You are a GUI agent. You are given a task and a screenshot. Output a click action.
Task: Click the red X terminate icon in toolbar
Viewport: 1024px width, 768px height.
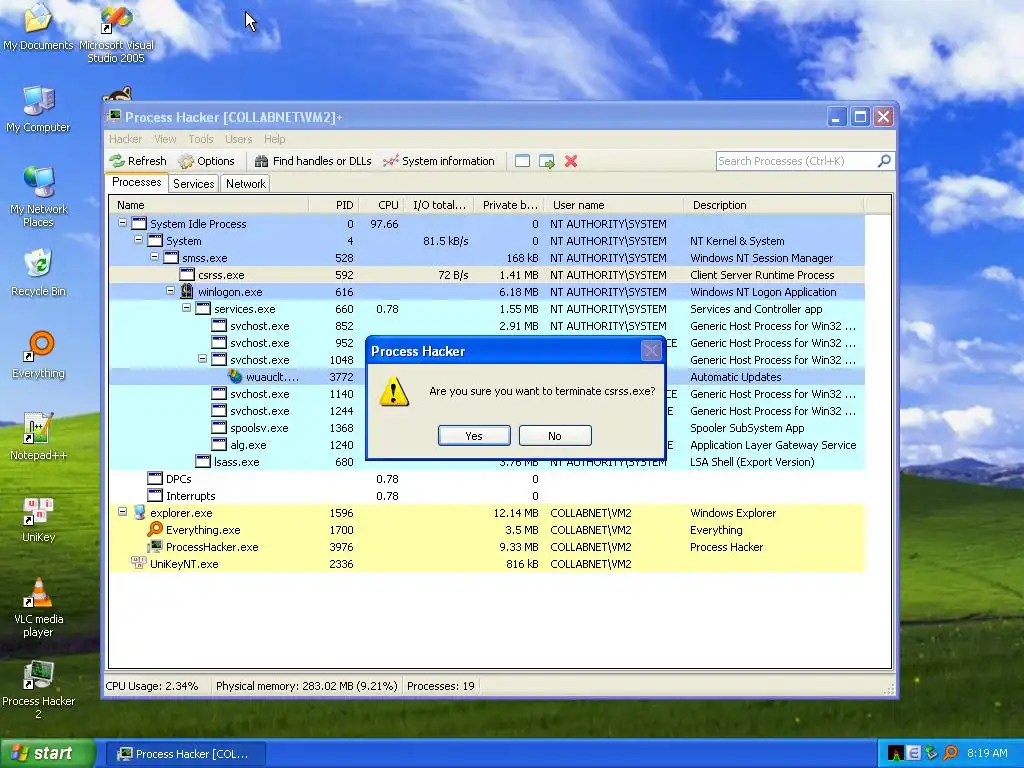tap(571, 161)
